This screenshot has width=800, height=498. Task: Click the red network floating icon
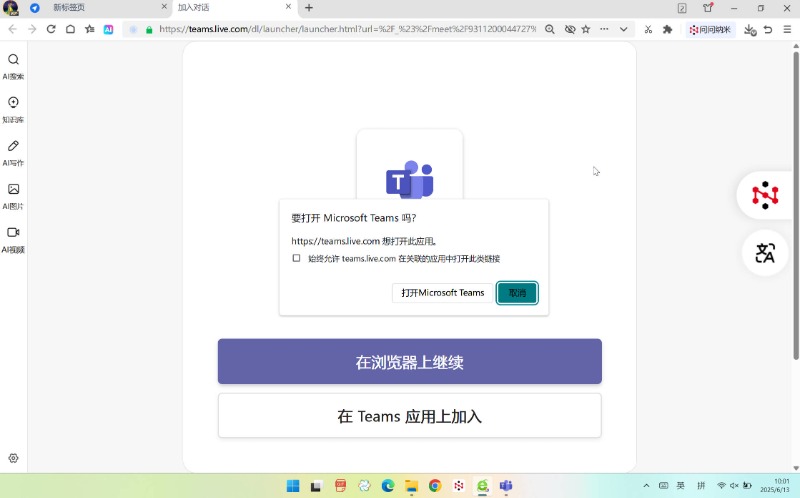click(x=765, y=195)
